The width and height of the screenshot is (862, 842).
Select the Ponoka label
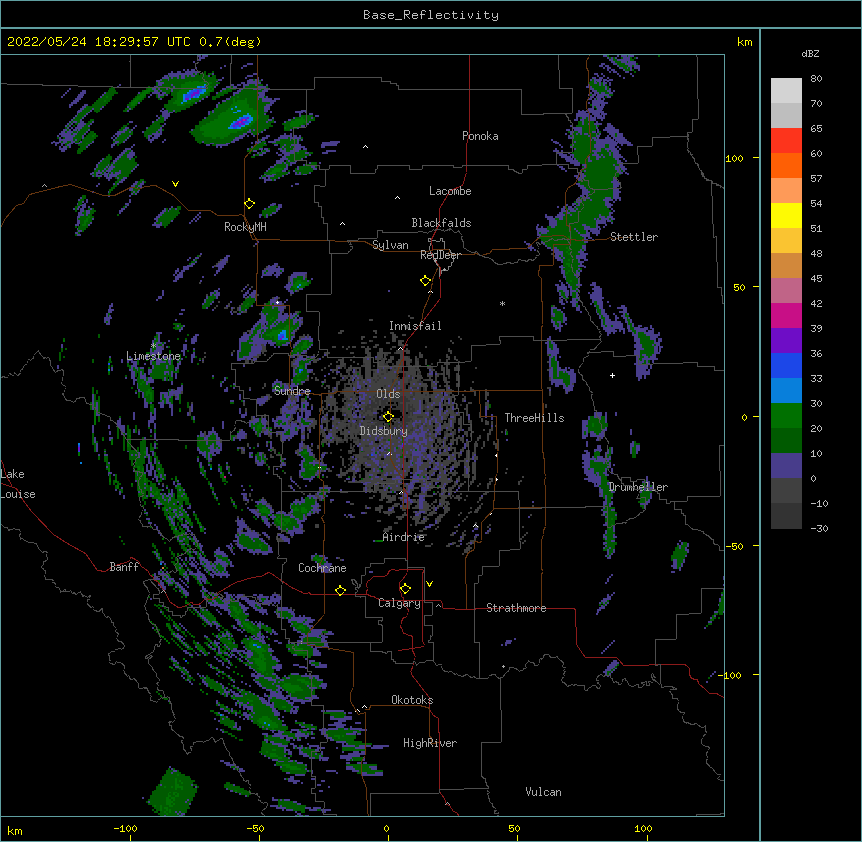tap(480, 136)
